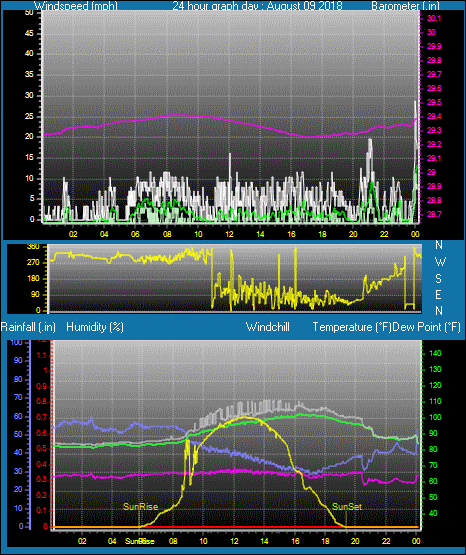This screenshot has height=555, width=466.
Task: Select the 'Rainfall (.in)' label
Action: click(x=28, y=327)
